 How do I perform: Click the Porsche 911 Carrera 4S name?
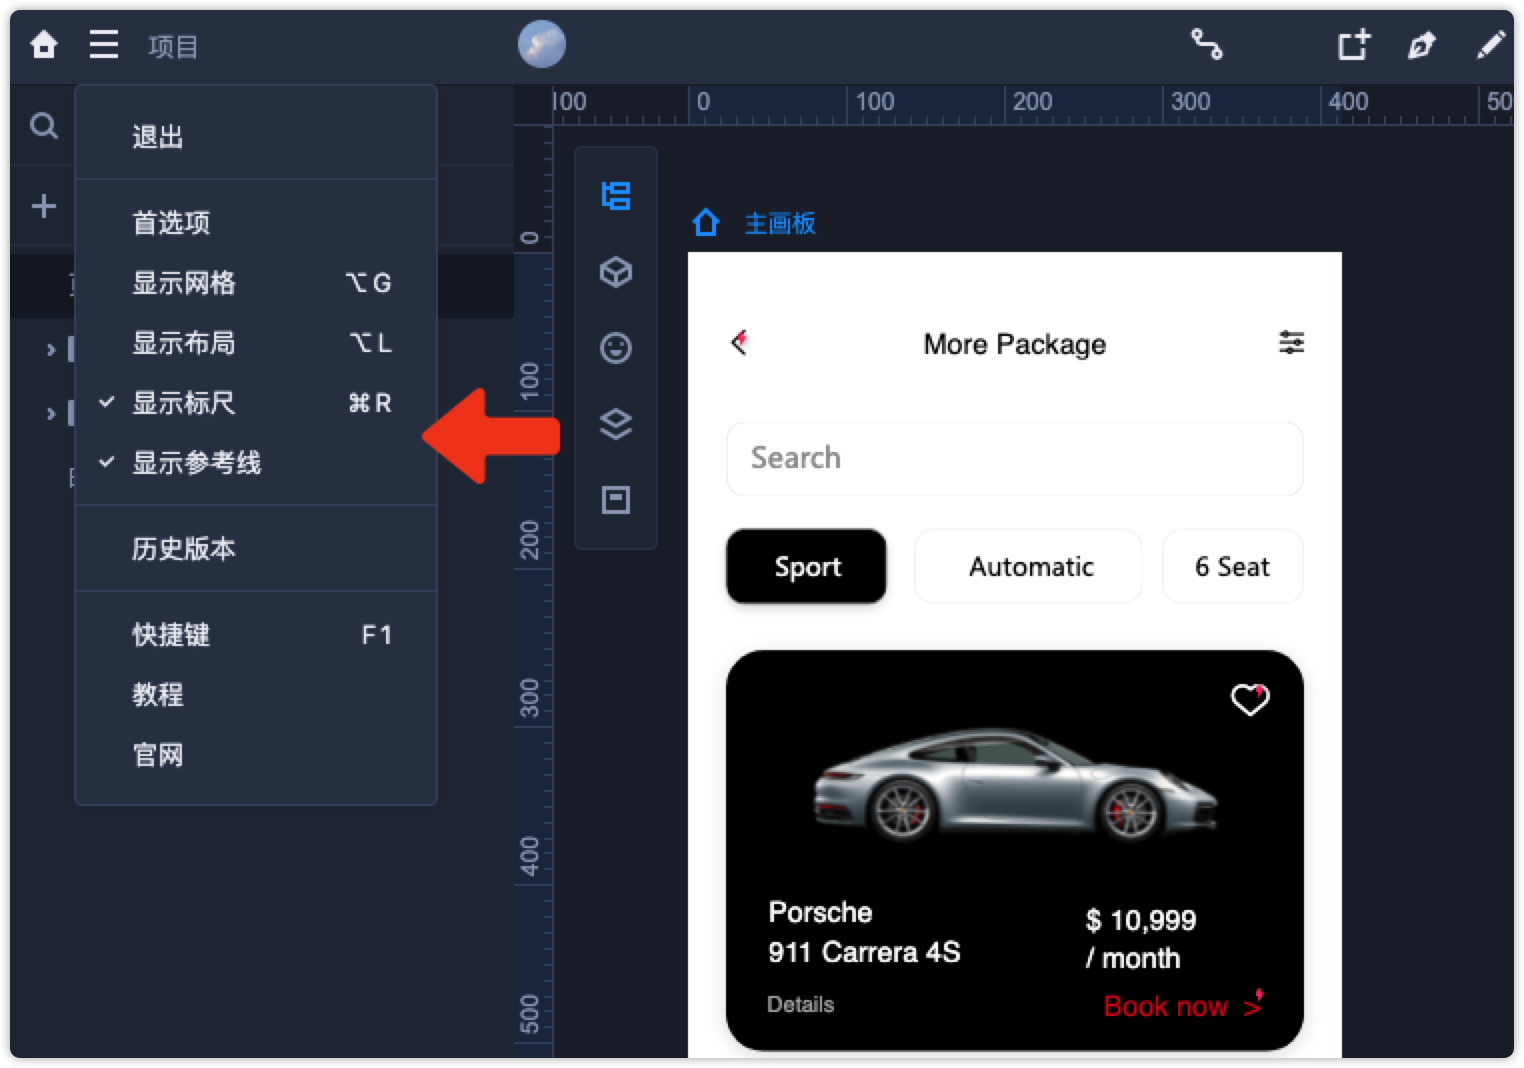(x=864, y=932)
